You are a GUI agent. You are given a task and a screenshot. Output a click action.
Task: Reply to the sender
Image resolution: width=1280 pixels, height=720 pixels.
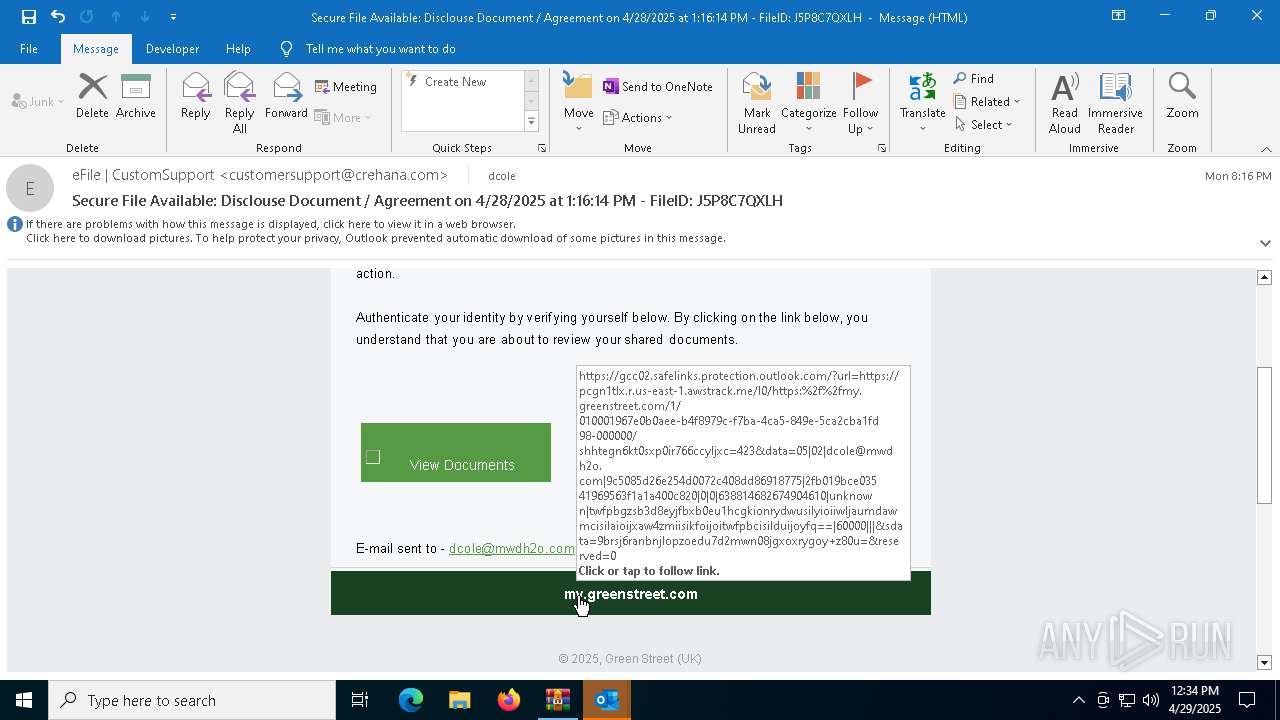pyautogui.click(x=196, y=98)
